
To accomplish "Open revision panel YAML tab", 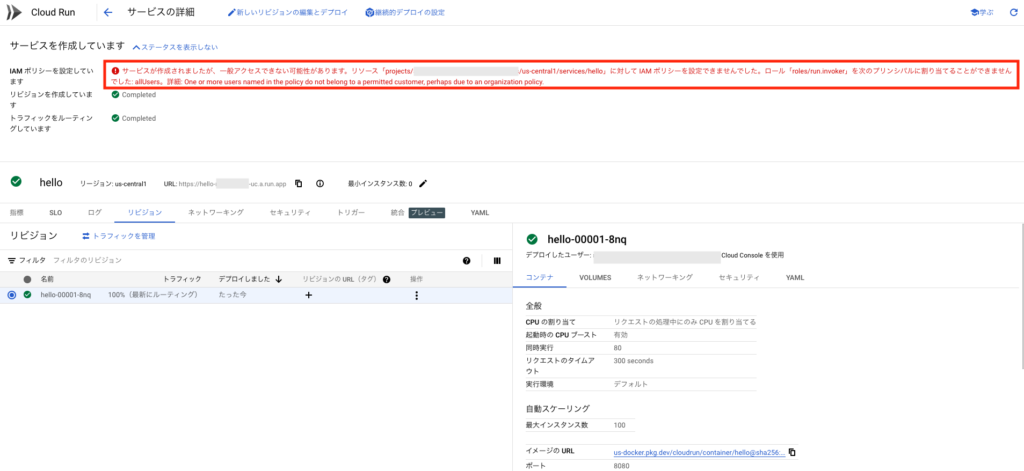I will point(795,278).
